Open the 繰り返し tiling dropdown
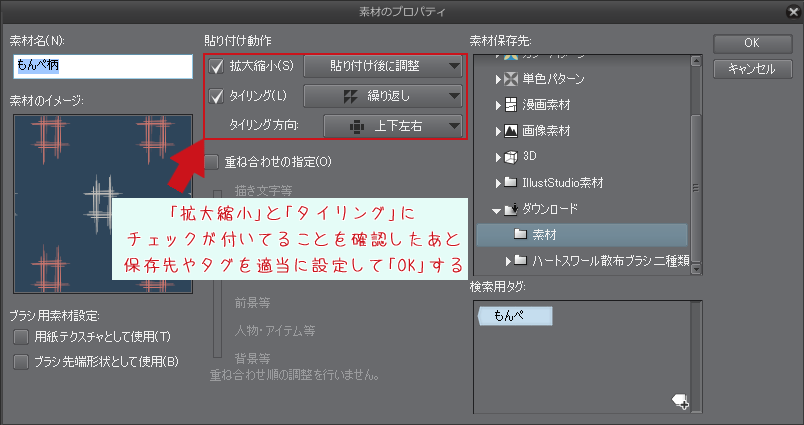 (383, 96)
